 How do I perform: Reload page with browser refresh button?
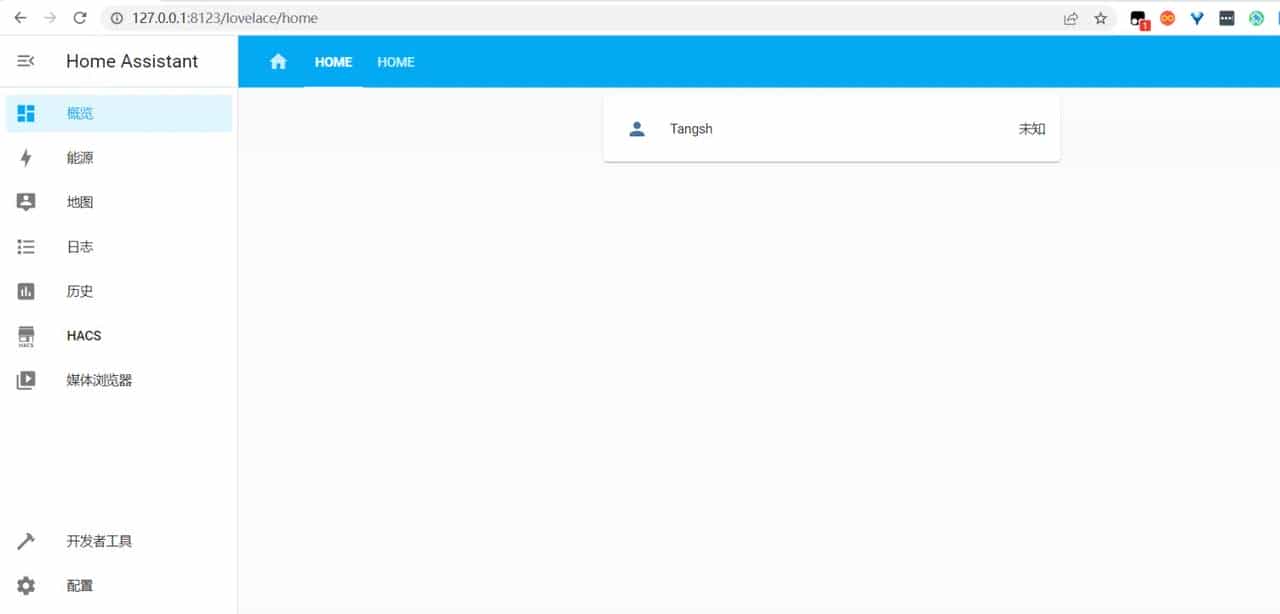[79, 17]
